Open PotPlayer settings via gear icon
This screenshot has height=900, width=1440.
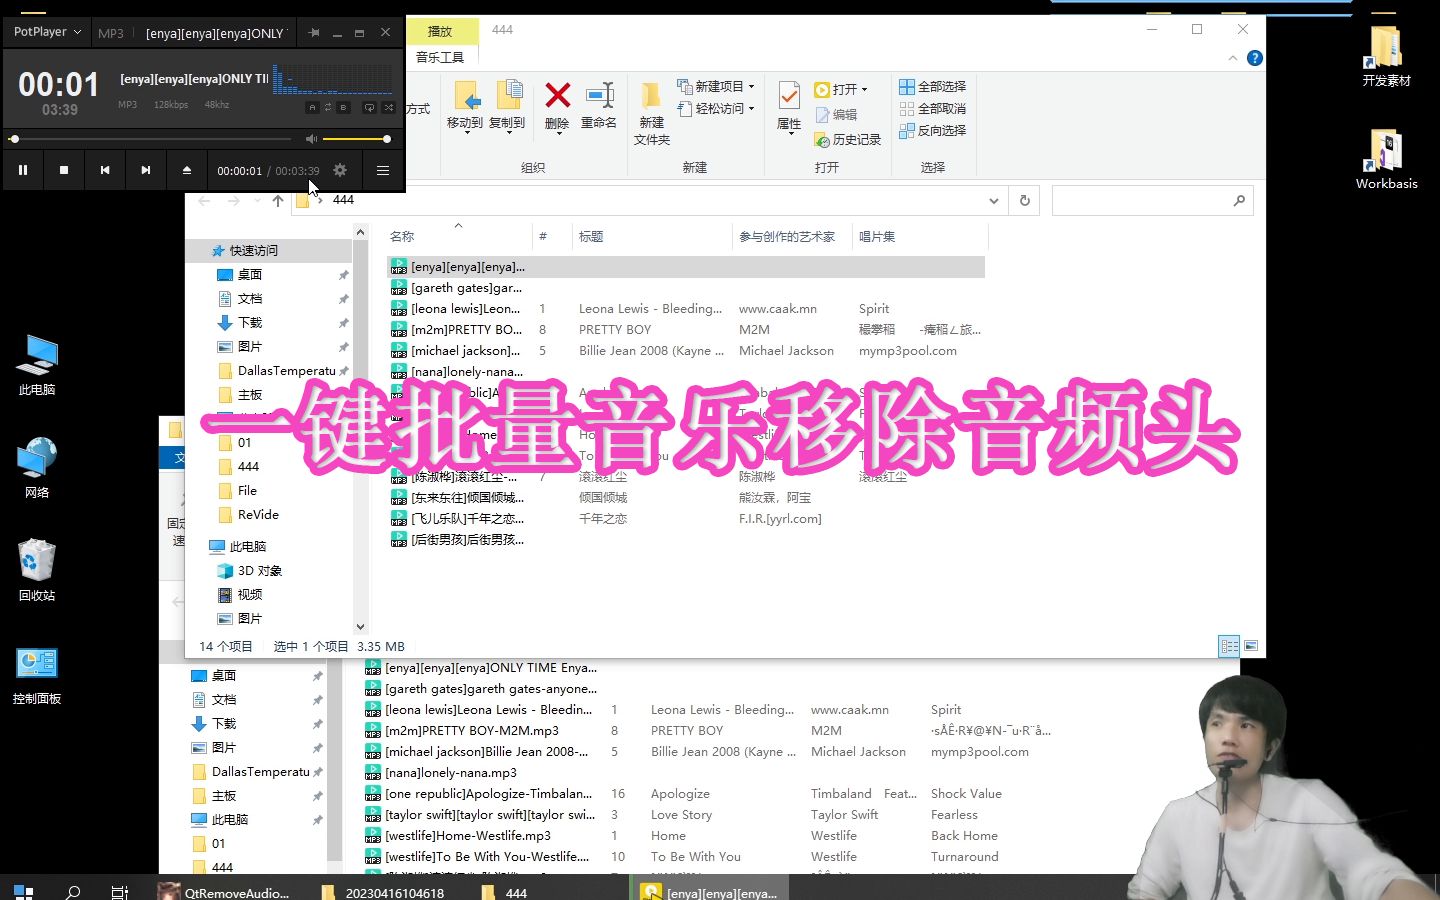pyautogui.click(x=339, y=170)
